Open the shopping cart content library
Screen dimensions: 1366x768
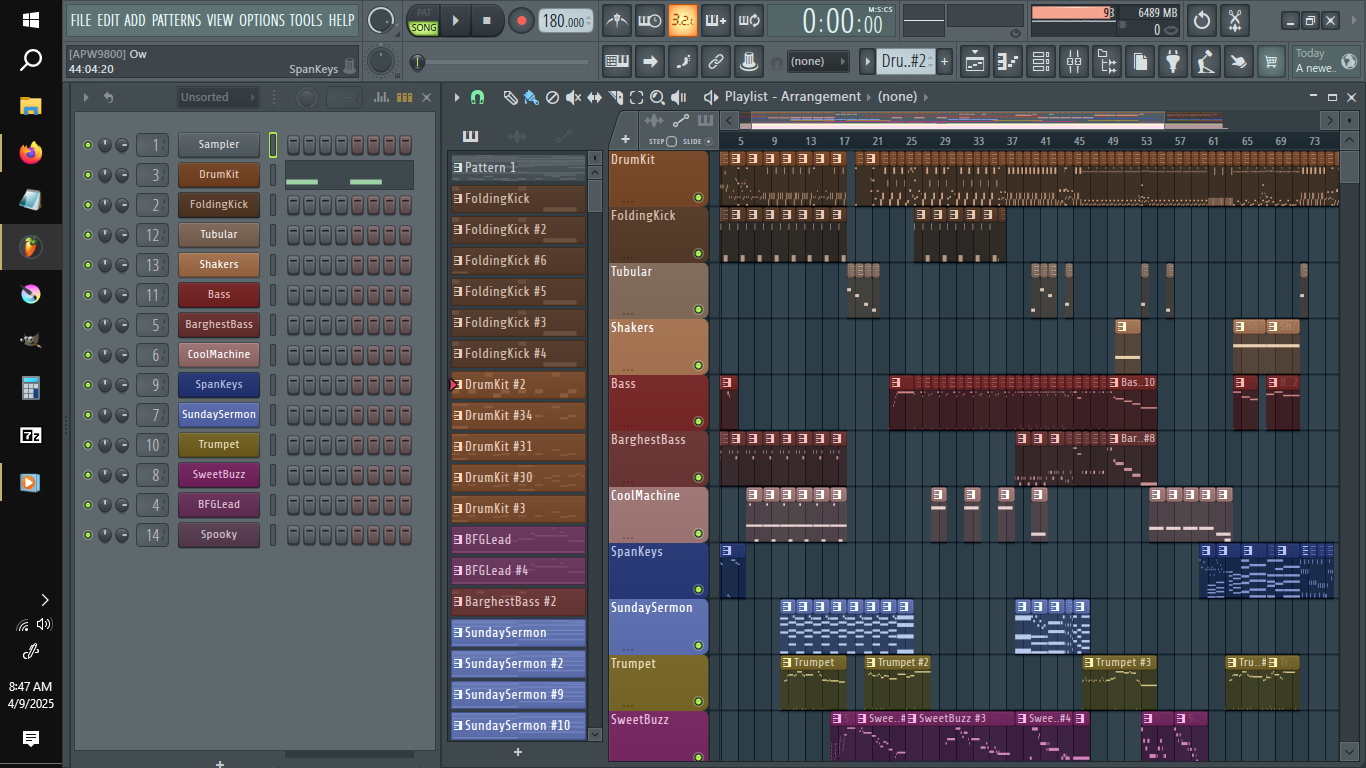click(1271, 62)
